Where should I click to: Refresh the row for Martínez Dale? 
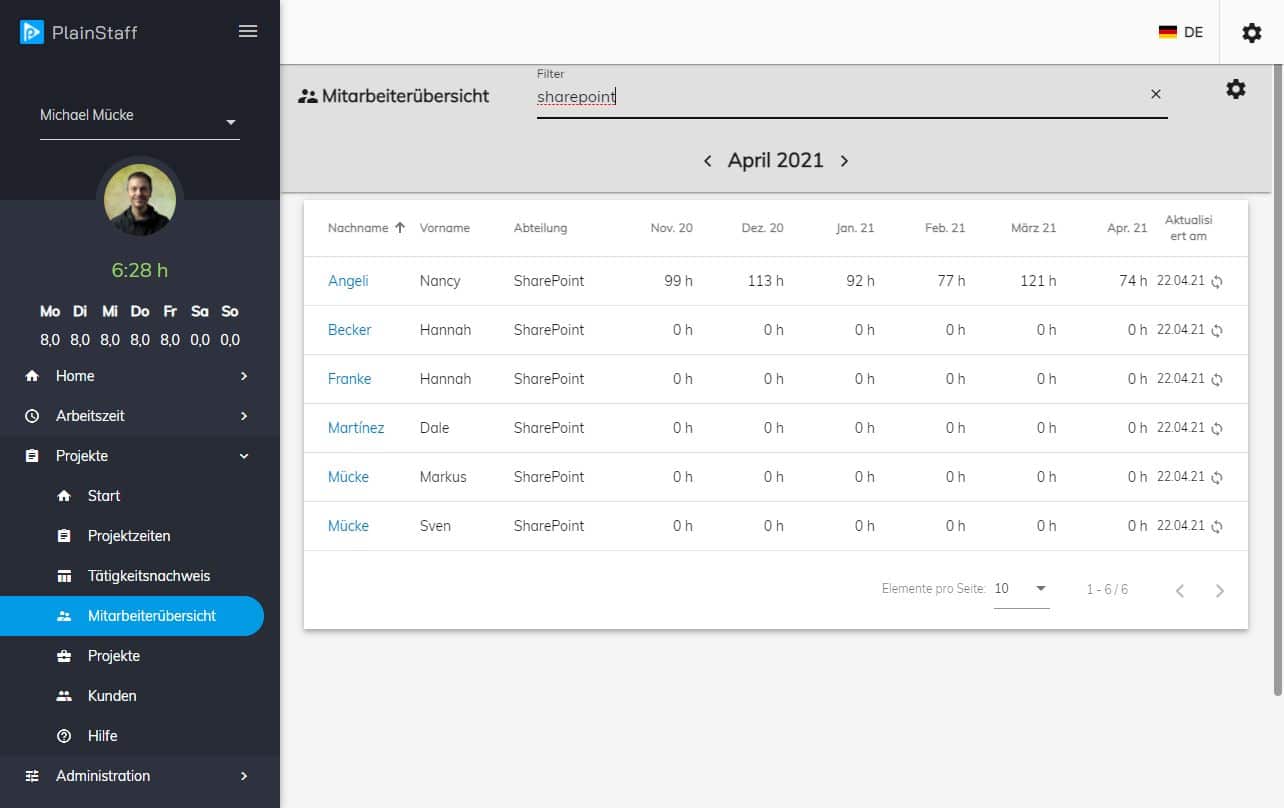[1217, 429]
